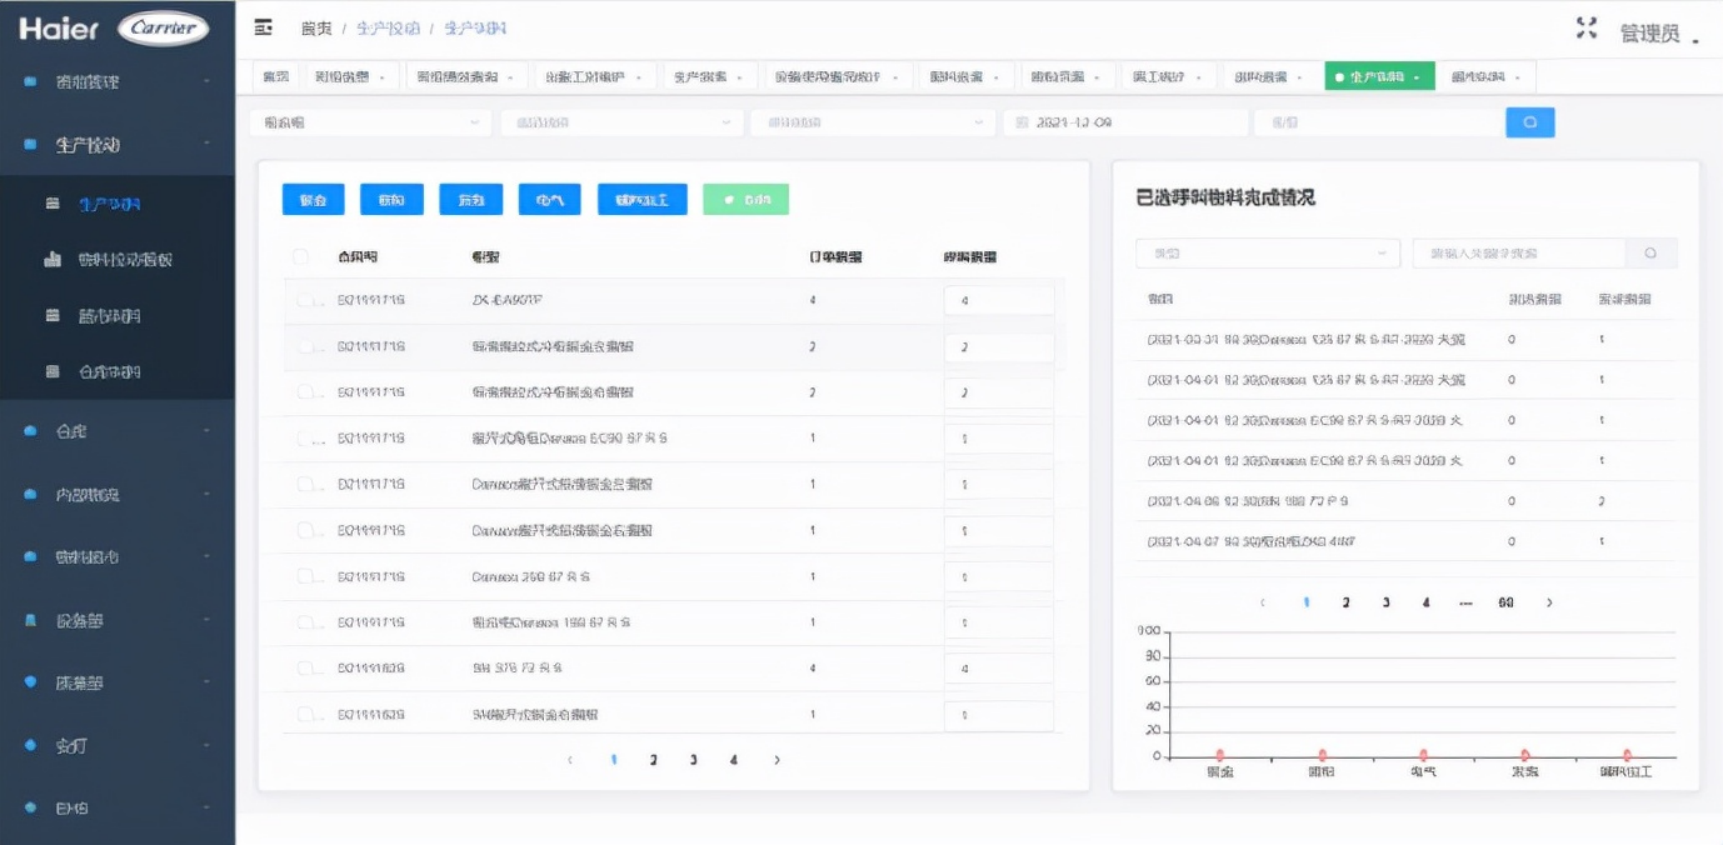This screenshot has width=1723, height=845.
Task: Click the search icon beside right panel keyword field
Action: (1650, 254)
